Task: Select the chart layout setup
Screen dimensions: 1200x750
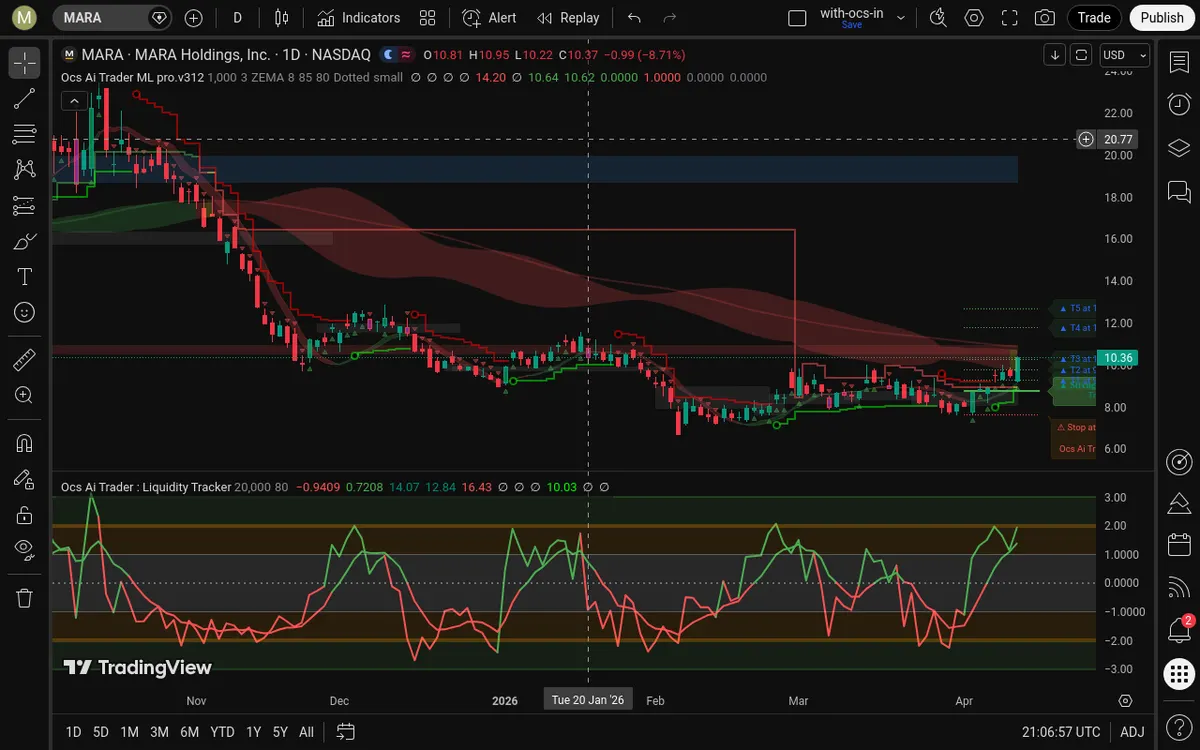Action: (x=797, y=17)
